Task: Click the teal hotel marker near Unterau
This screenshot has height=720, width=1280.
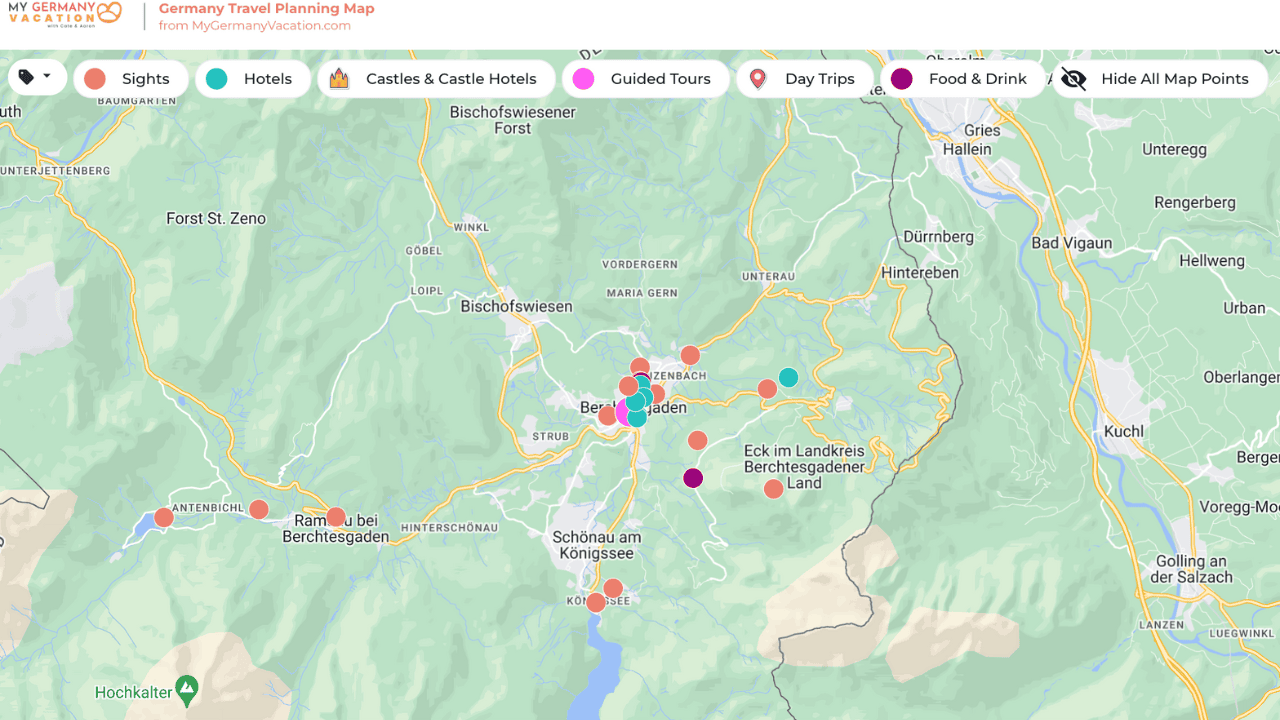Action: coord(788,377)
